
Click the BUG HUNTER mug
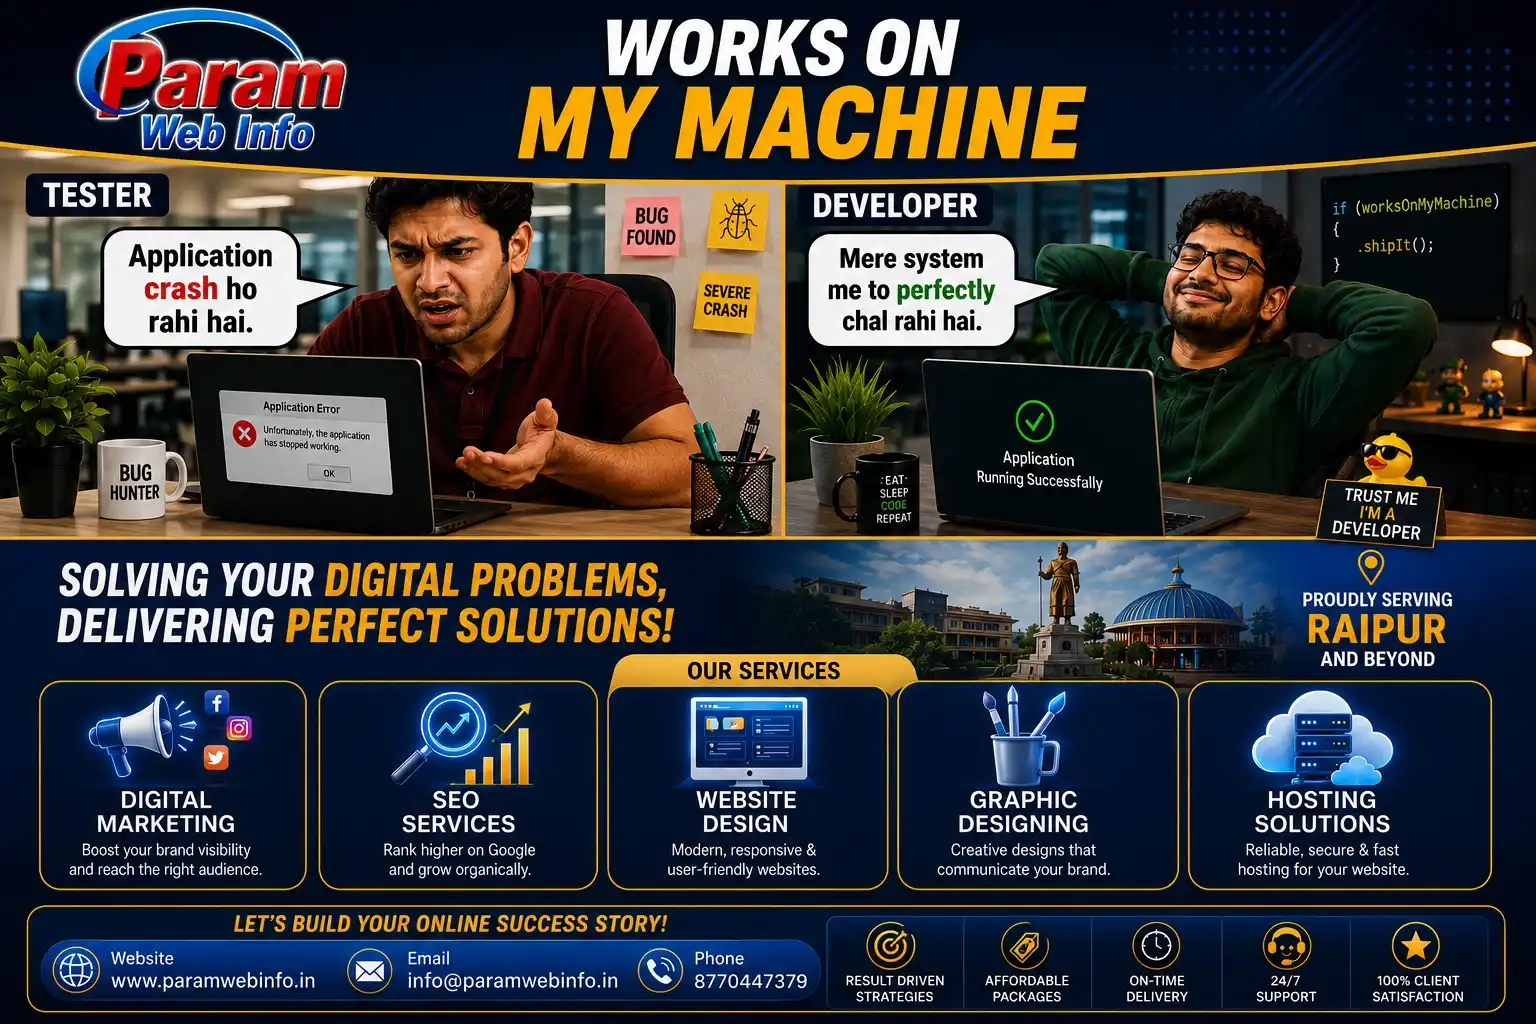(141, 481)
